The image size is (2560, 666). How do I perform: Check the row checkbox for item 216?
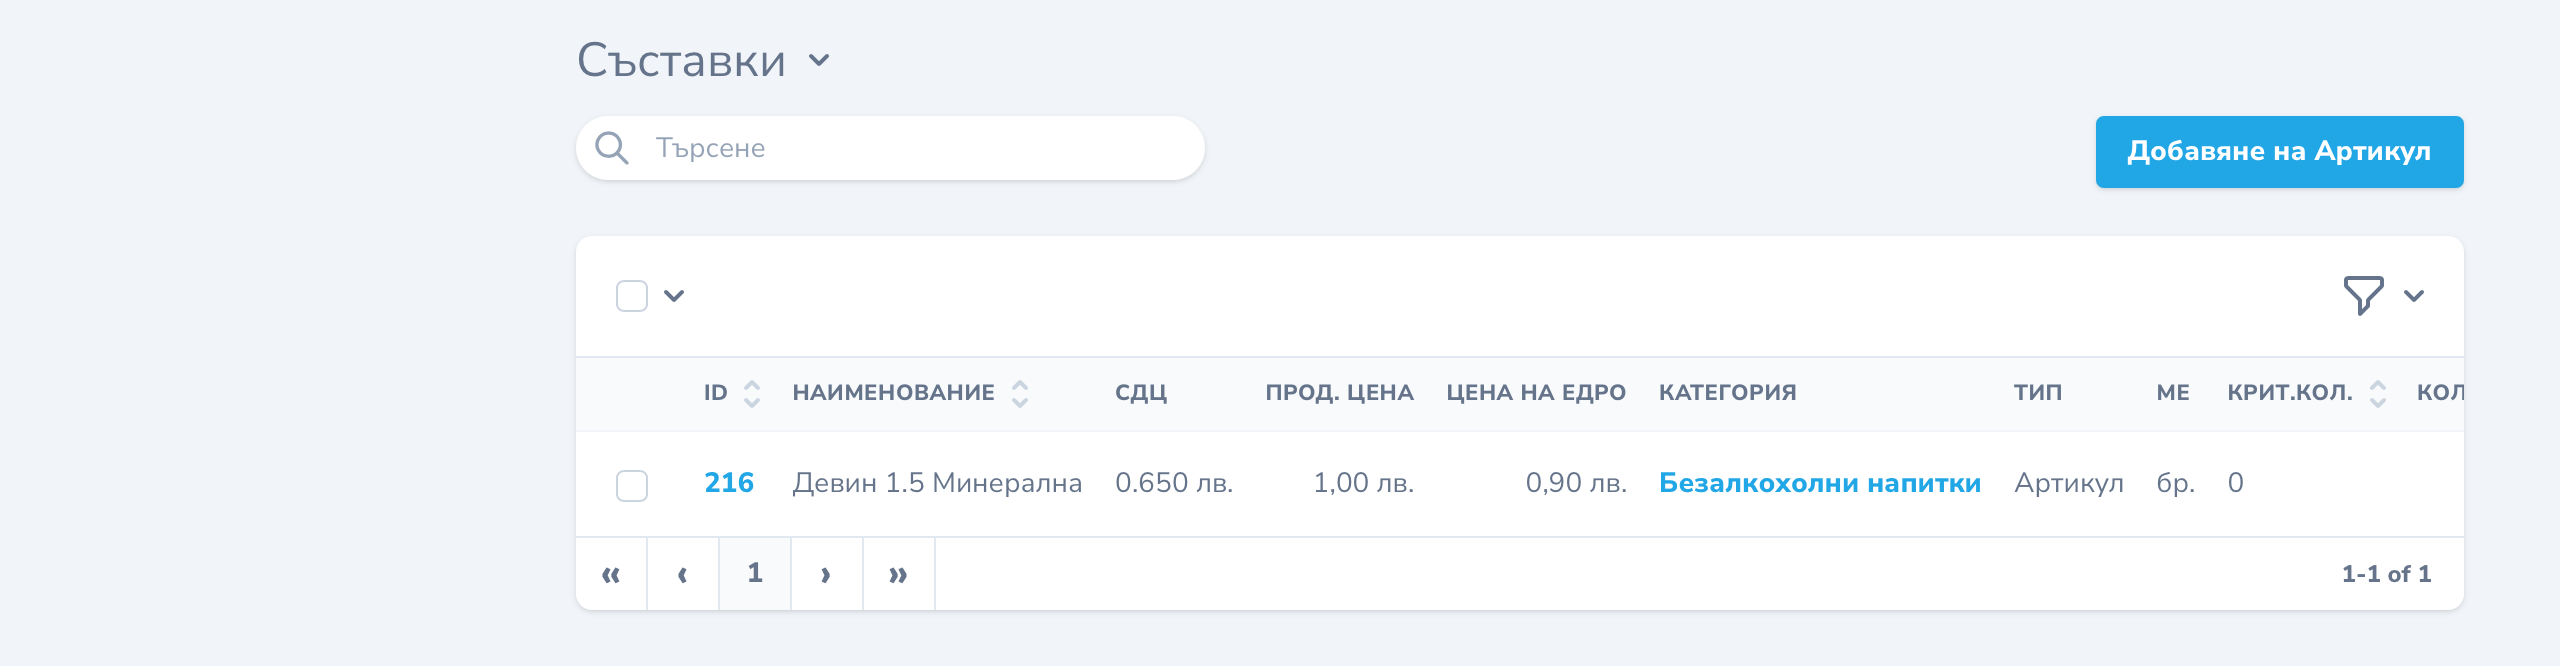point(632,486)
